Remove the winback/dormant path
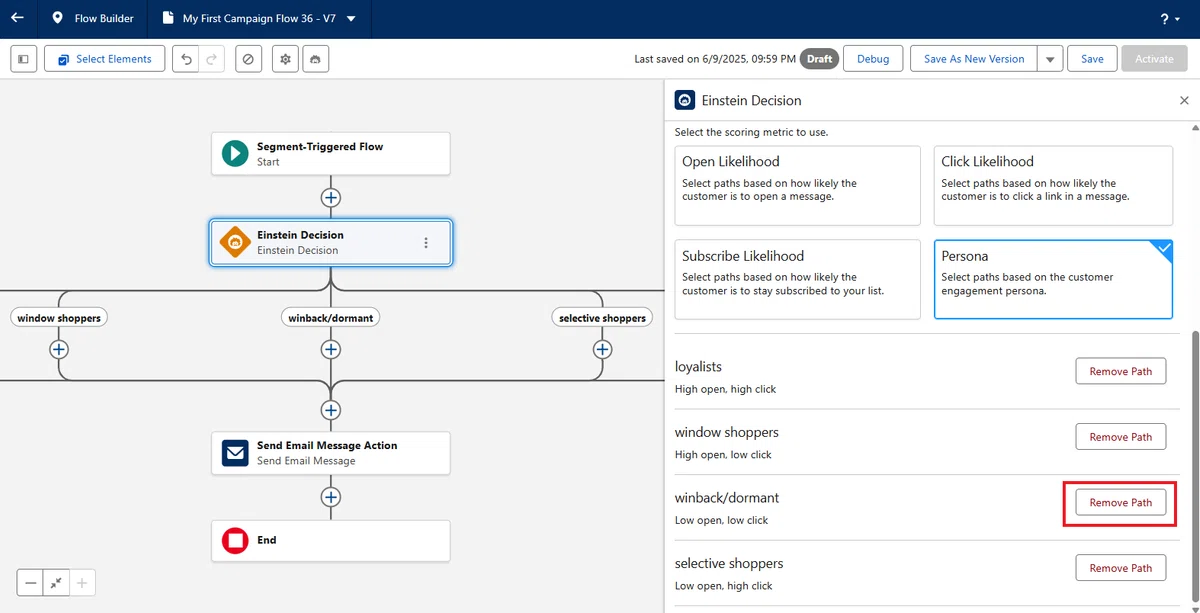This screenshot has width=1200, height=613. (x=1121, y=503)
